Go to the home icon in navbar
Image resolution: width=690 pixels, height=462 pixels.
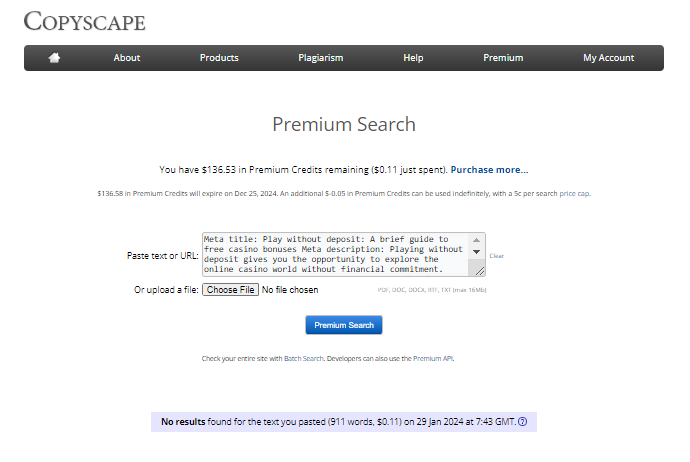tap(54, 58)
